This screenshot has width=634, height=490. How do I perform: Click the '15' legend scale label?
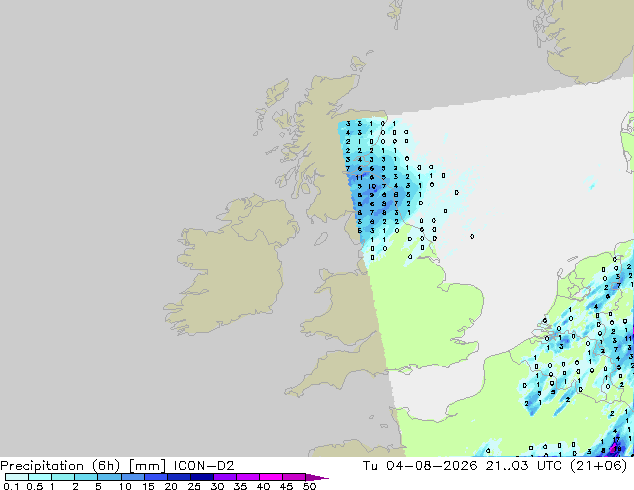pyautogui.click(x=148, y=486)
